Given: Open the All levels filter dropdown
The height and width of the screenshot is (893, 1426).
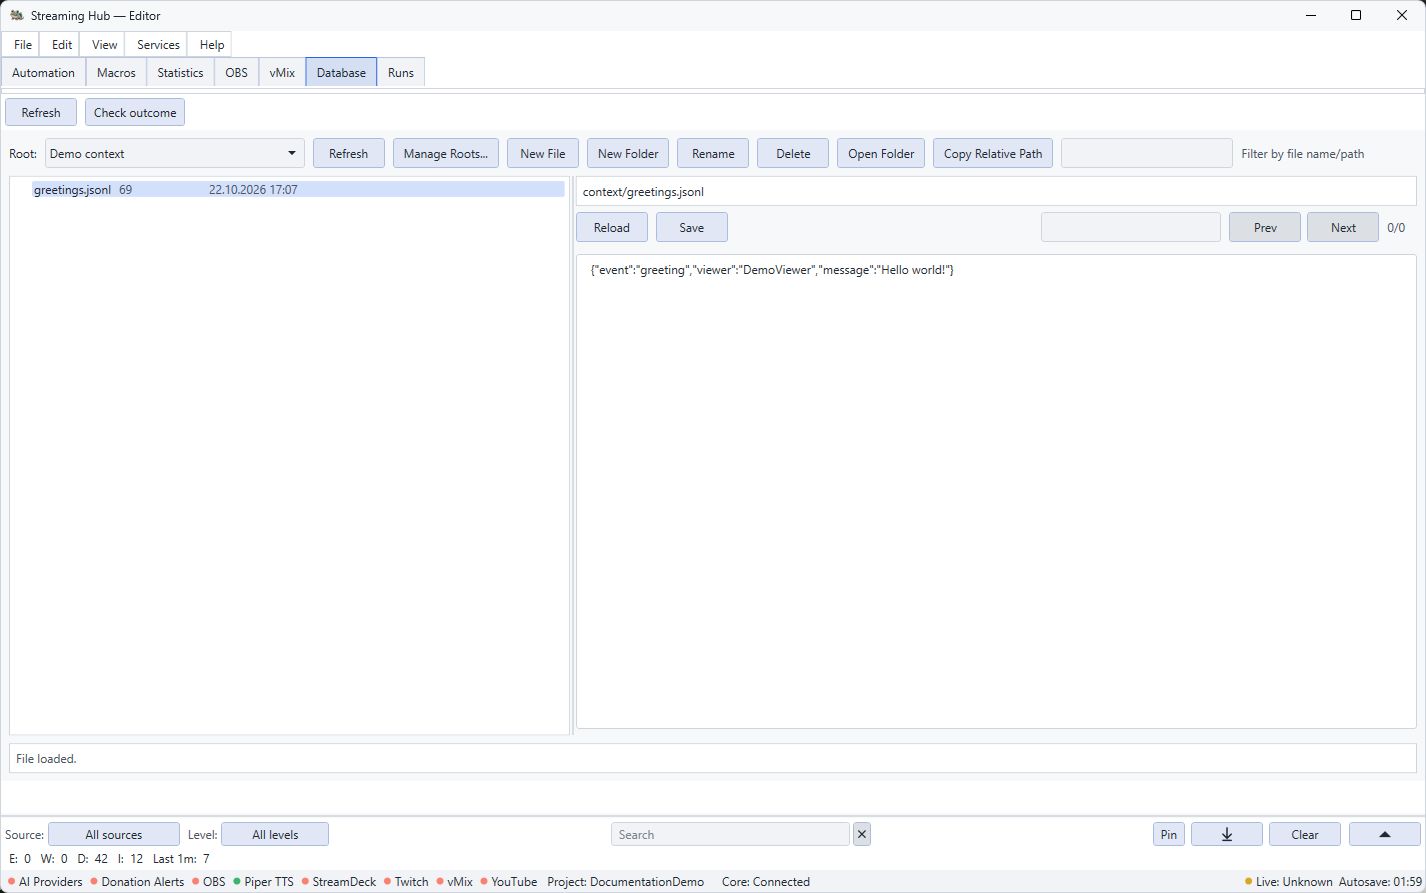Looking at the screenshot, I should (x=275, y=834).
